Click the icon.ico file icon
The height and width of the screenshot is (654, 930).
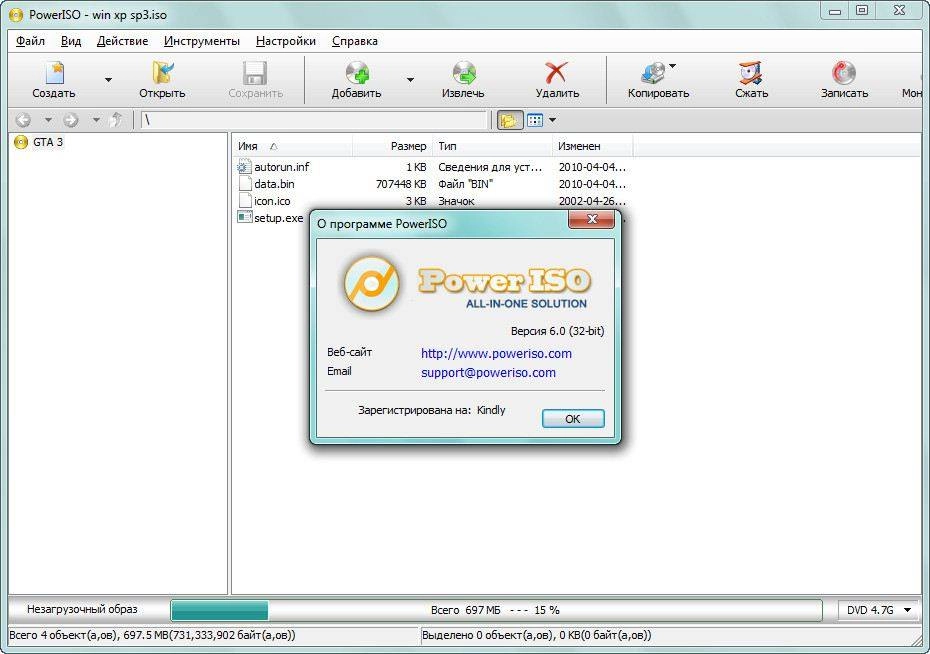[x=244, y=201]
